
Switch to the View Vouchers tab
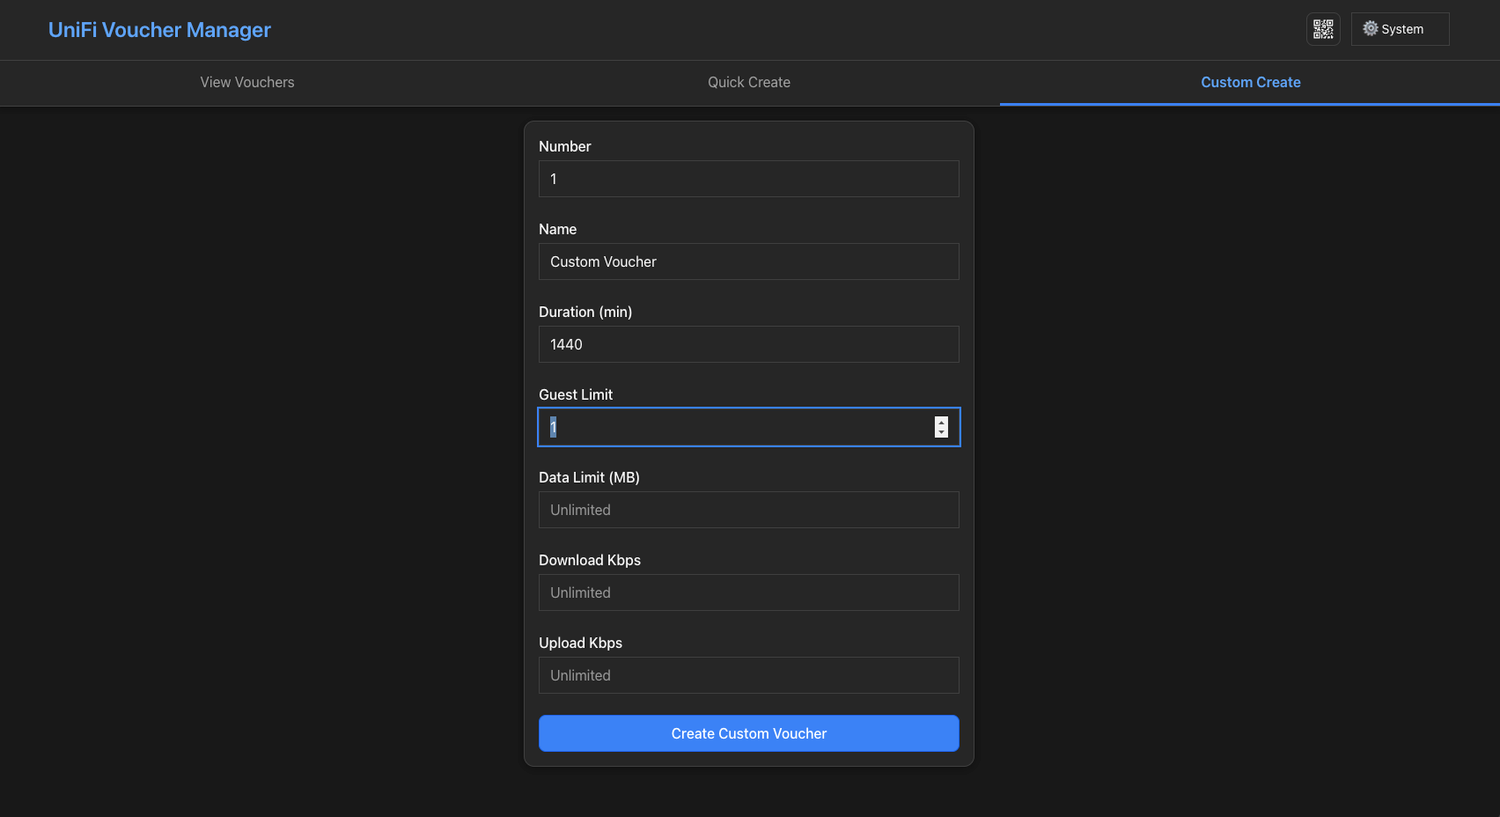click(x=247, y=82)
